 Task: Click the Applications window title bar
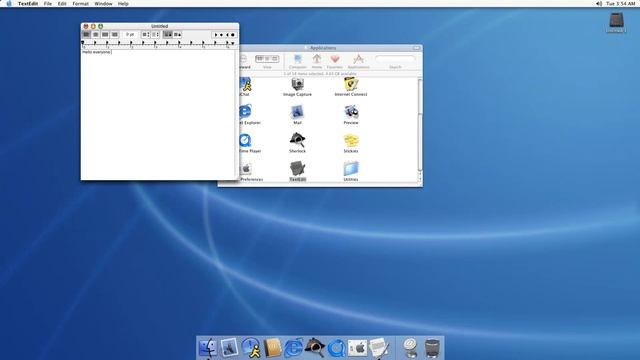(x=331, y=48)
